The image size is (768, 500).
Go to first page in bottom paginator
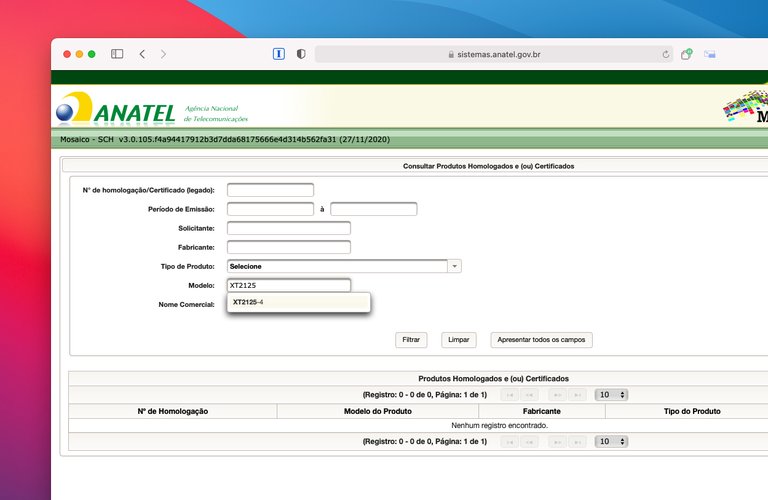(x=510, y=442)
